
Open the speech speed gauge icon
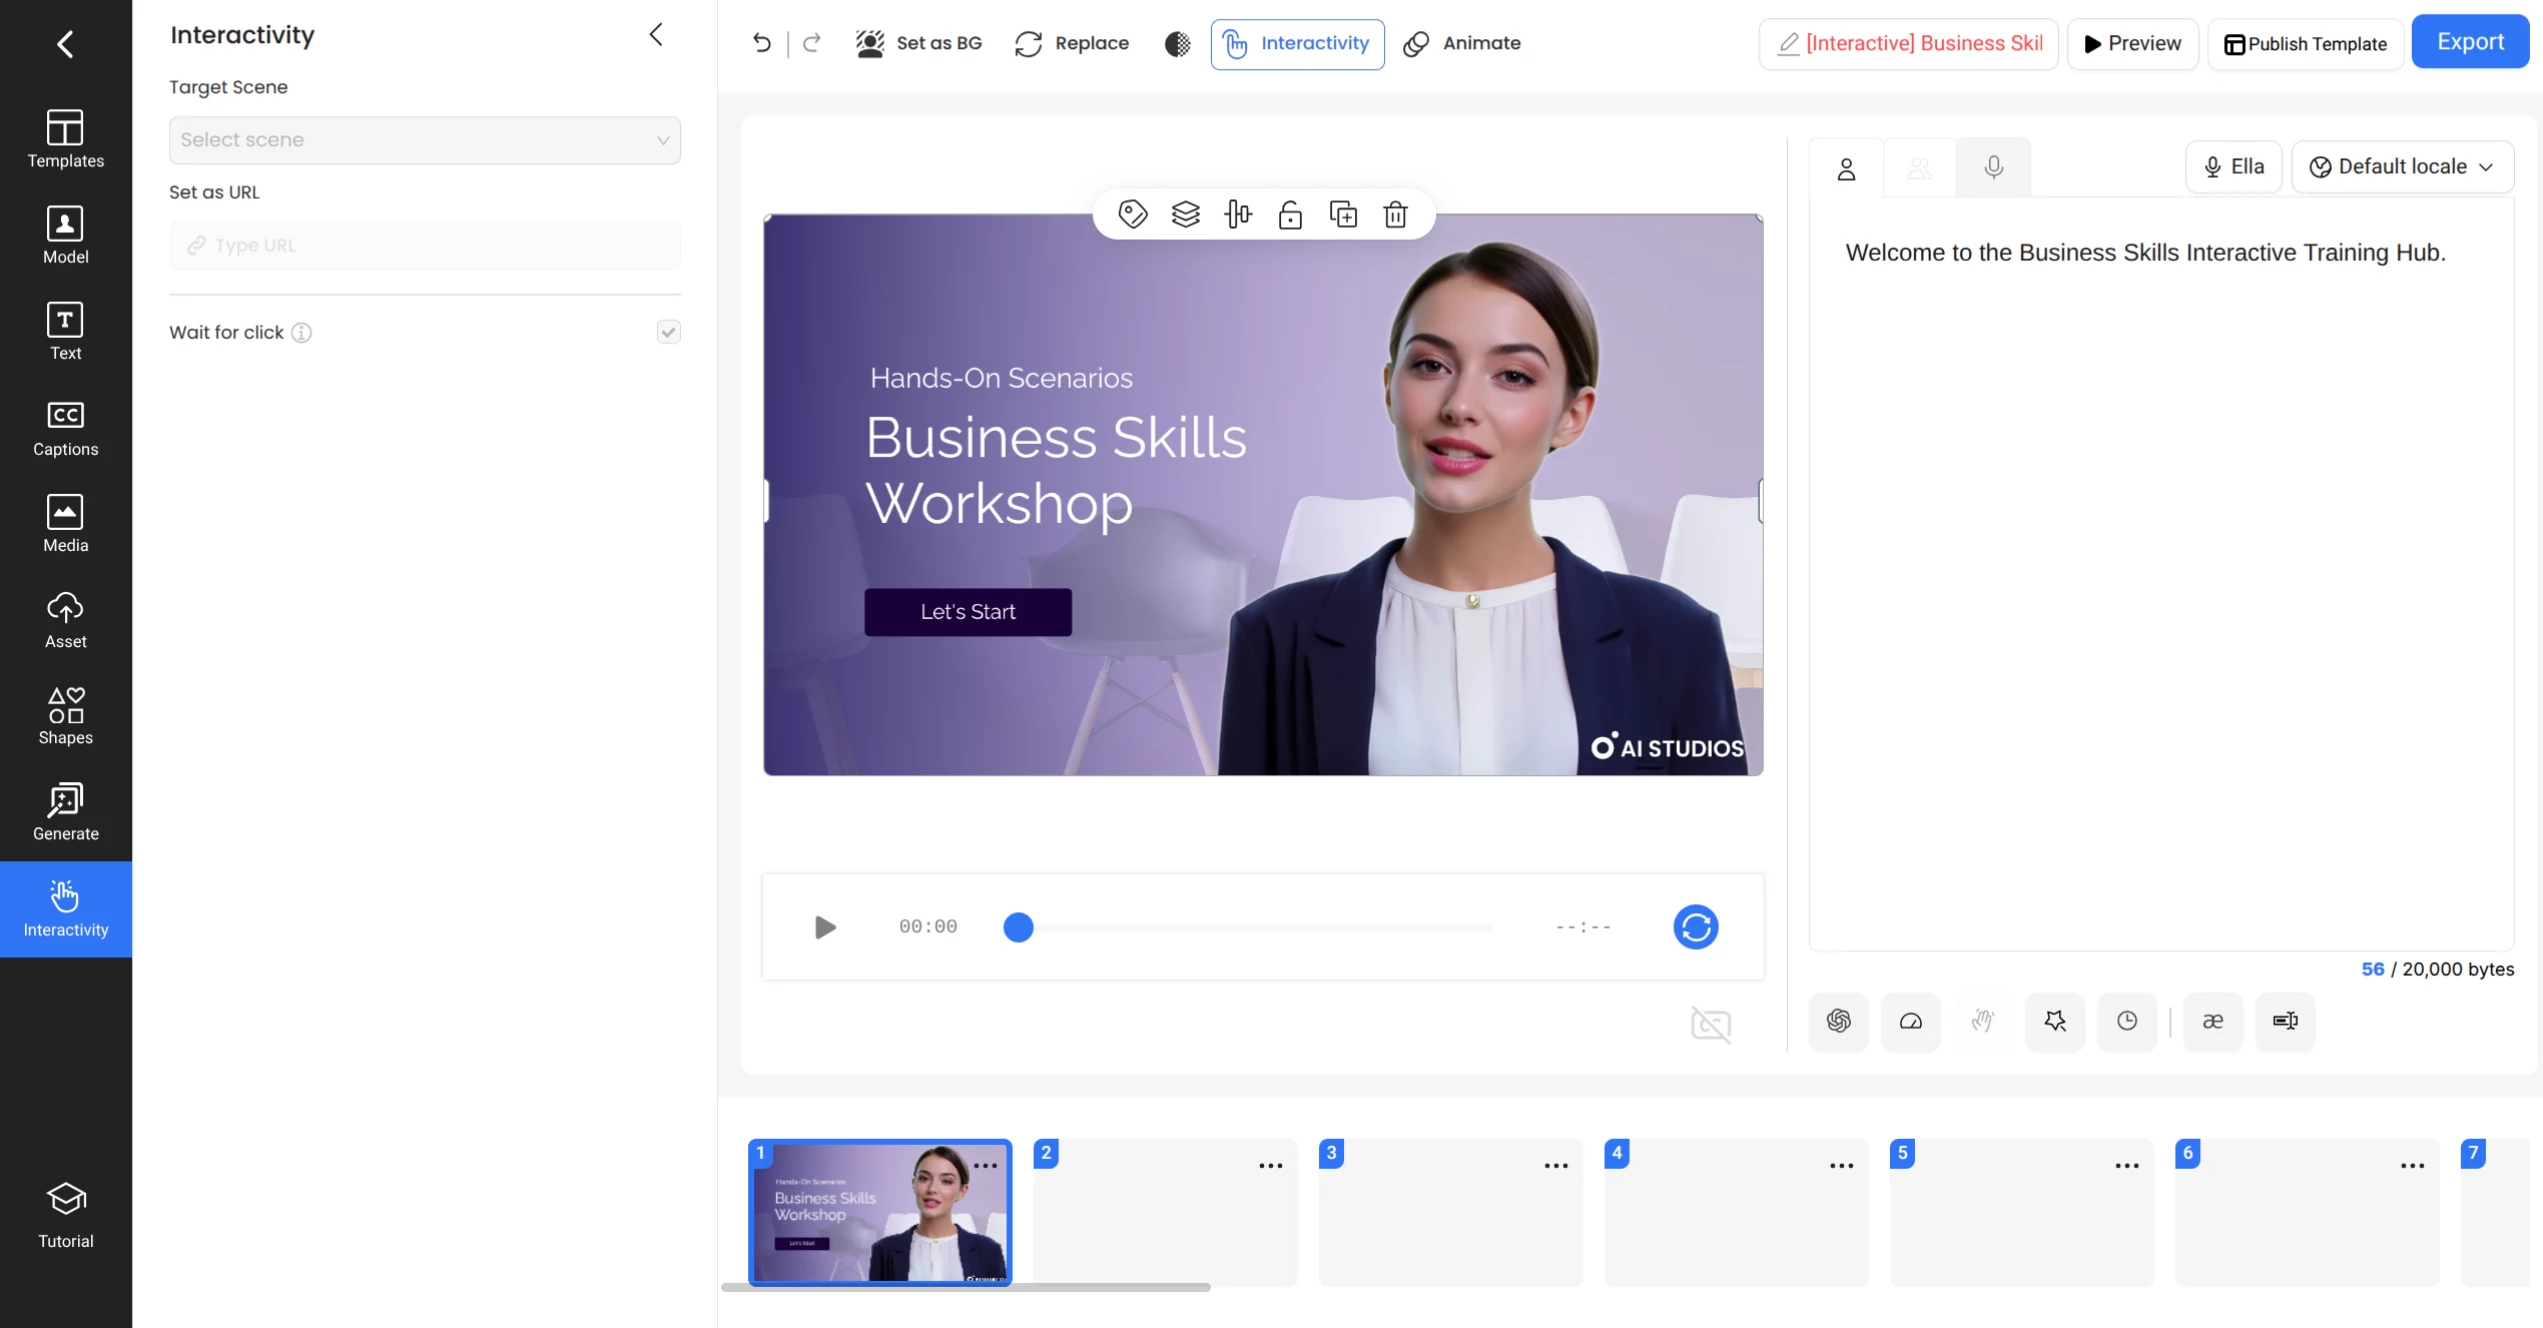(x=1911, y=1022)
